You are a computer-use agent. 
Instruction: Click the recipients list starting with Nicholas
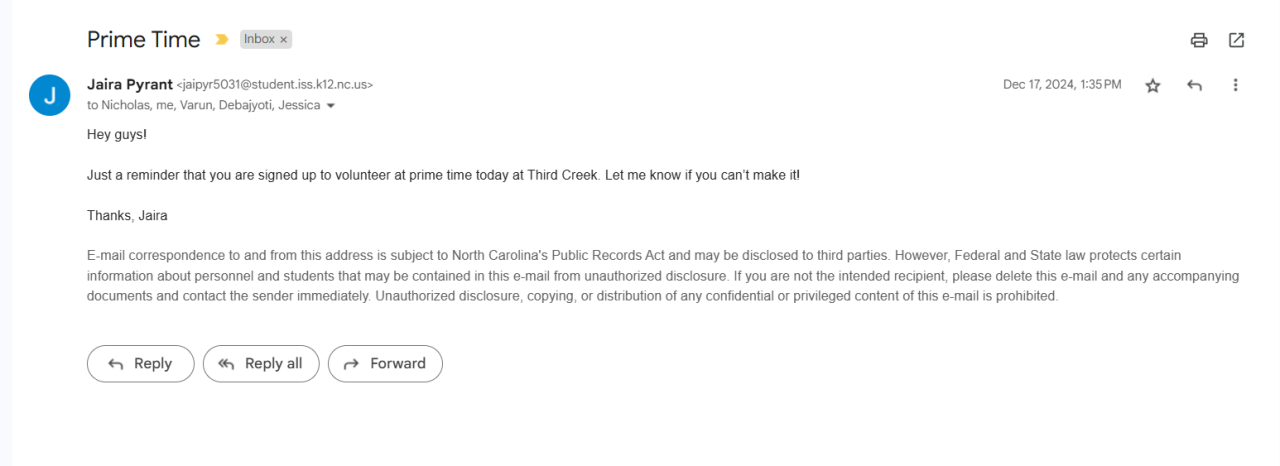(x=204, y=105)
